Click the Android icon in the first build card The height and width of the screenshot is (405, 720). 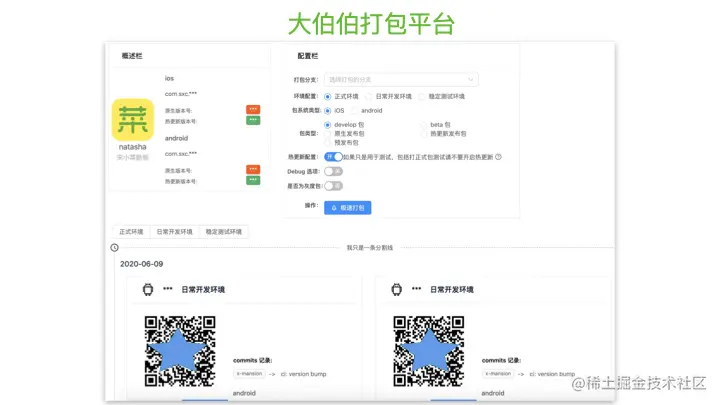tap(148, 289)
